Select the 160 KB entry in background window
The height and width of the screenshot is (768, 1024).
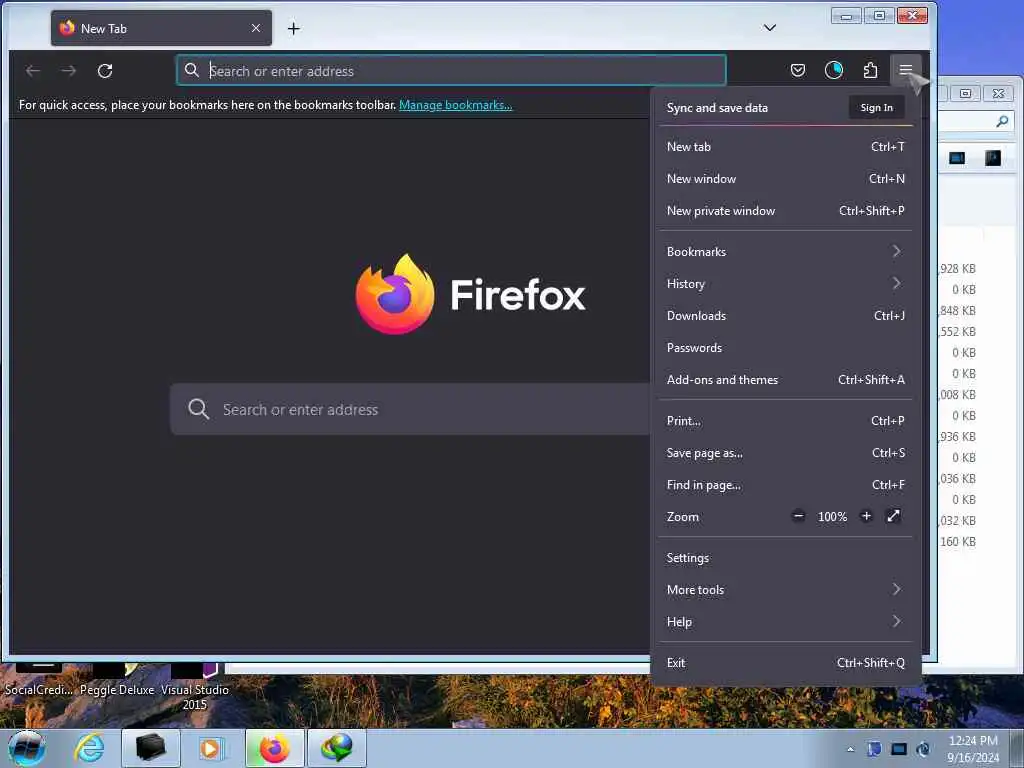tap(957, 541)
